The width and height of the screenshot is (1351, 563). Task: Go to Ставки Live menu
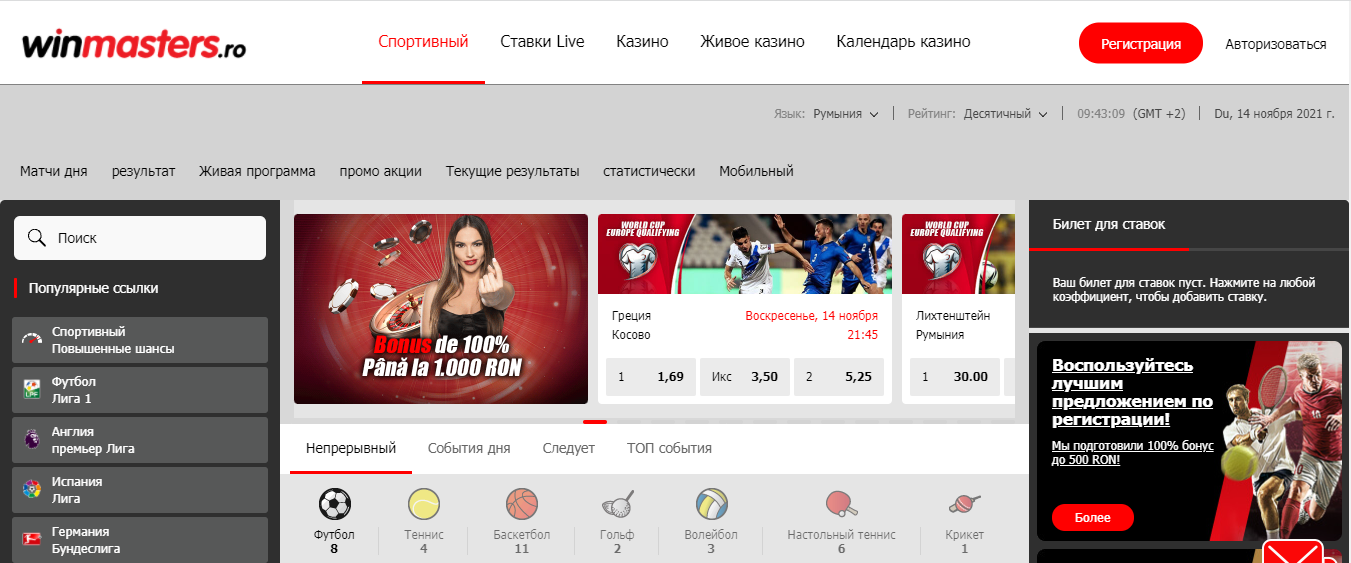coord(542,42)
